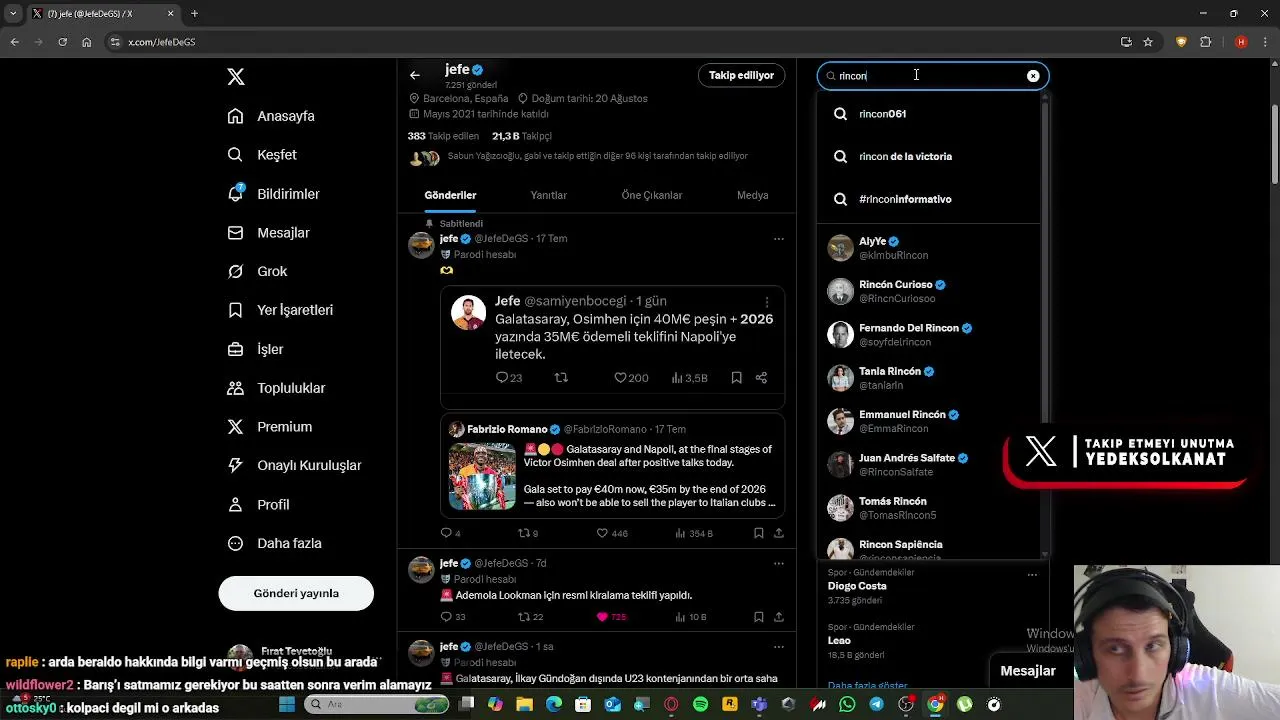Open Onaylı Kuruluşlar page

(x=294, y=465)
